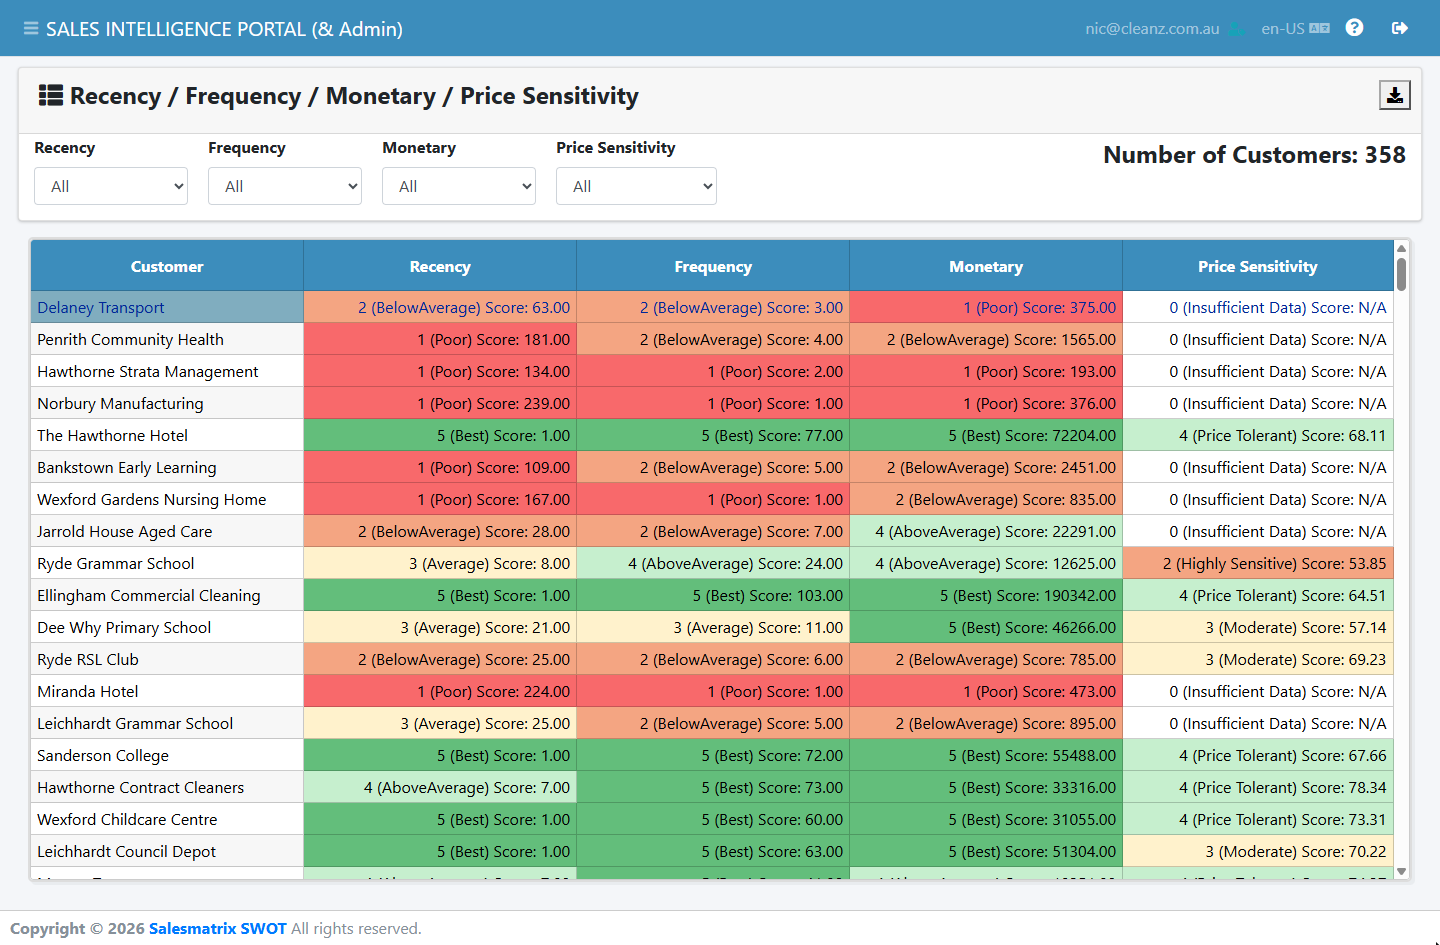Select Leichhardt Grammar School customer
The image size is (1440, 945).
[167, 723]
